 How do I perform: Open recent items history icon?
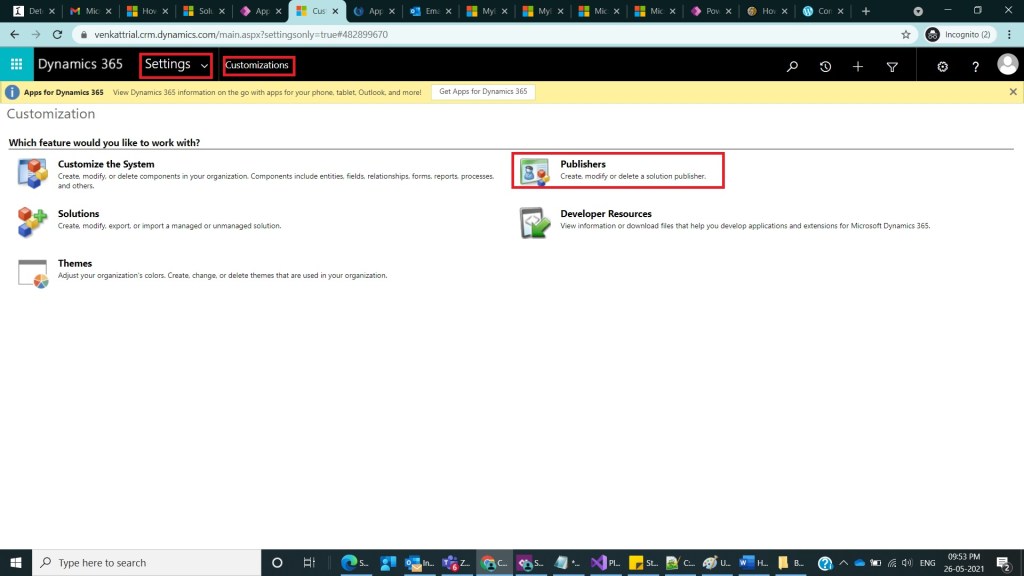825,66
